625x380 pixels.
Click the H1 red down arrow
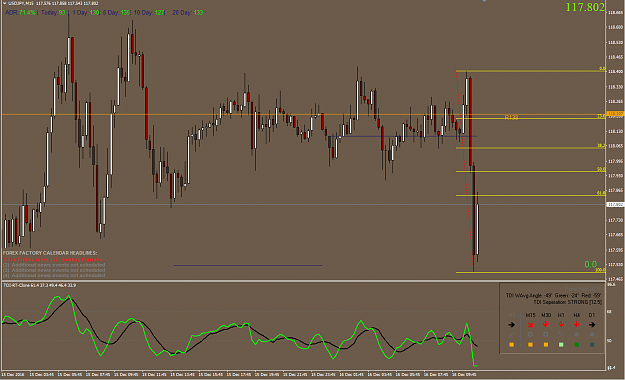coord(561,325)
